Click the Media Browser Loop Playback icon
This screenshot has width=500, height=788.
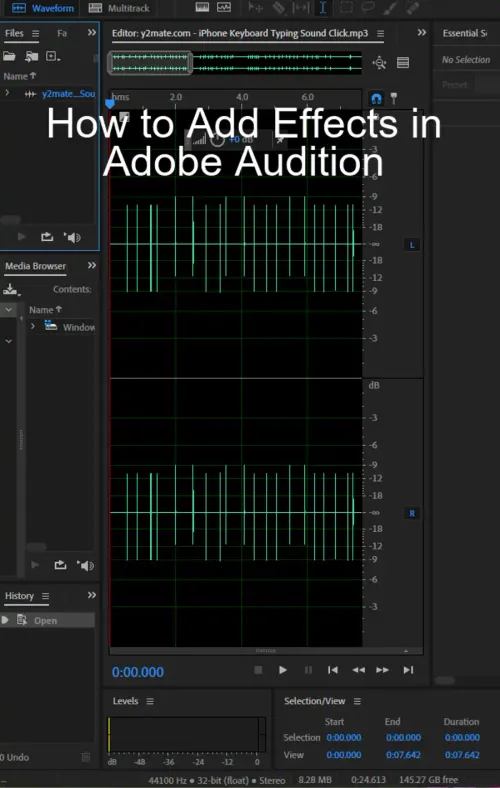point(60,565)
